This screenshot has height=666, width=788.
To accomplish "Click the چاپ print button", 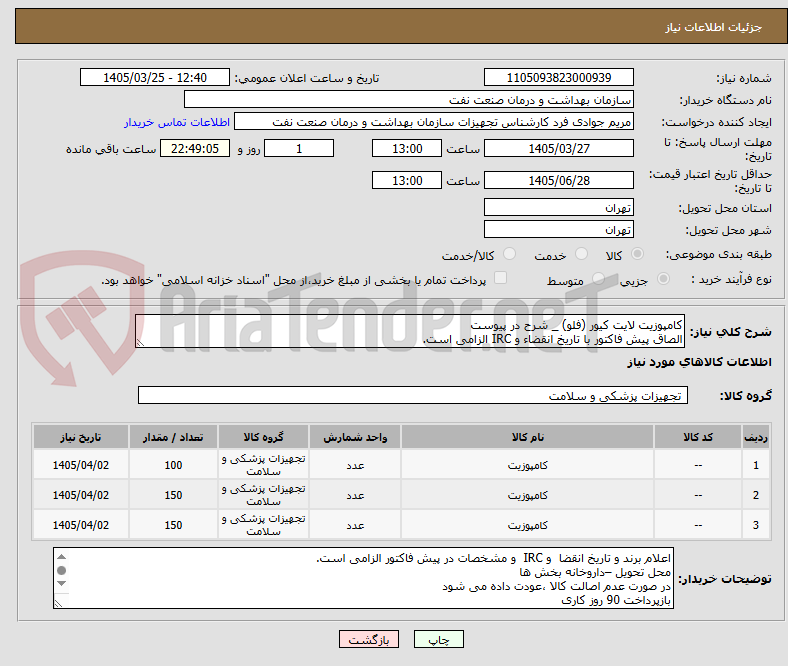I will 439,639.
